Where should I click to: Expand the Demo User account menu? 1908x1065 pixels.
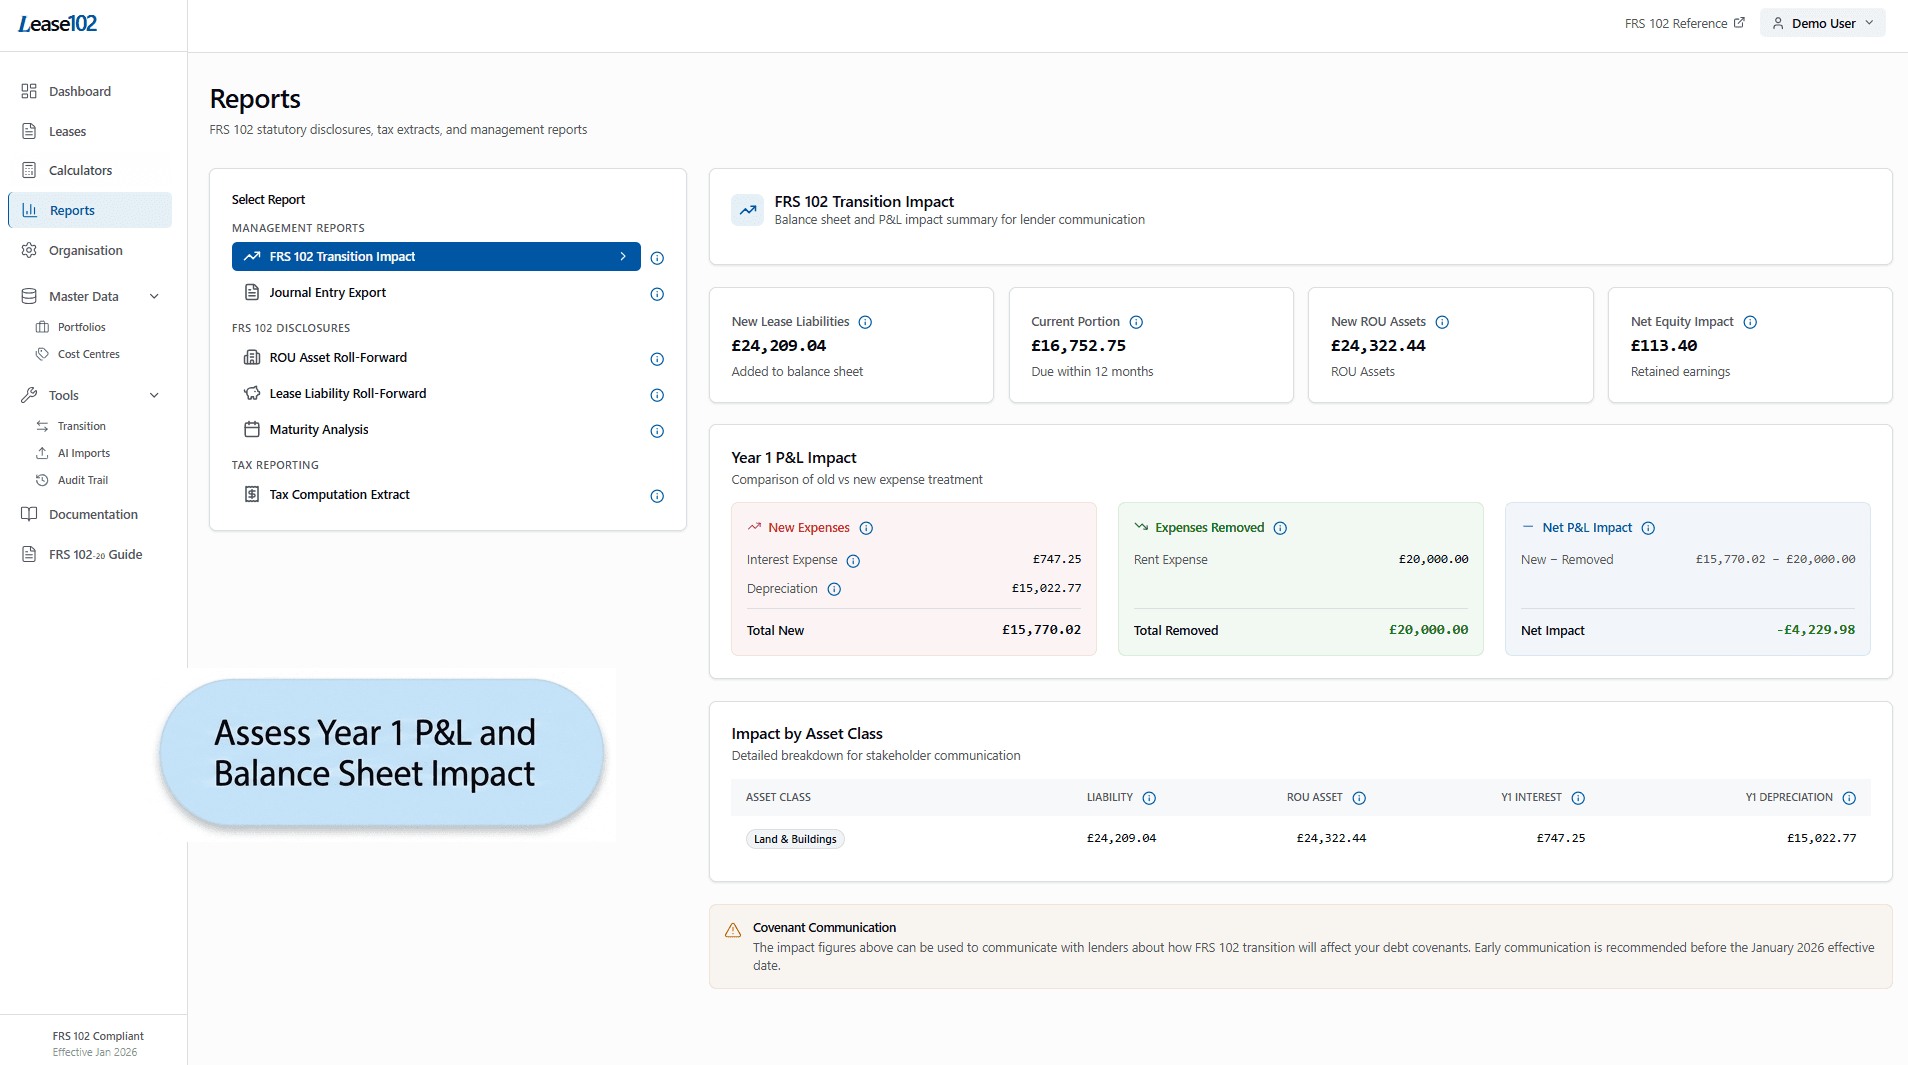[1821, 22]
